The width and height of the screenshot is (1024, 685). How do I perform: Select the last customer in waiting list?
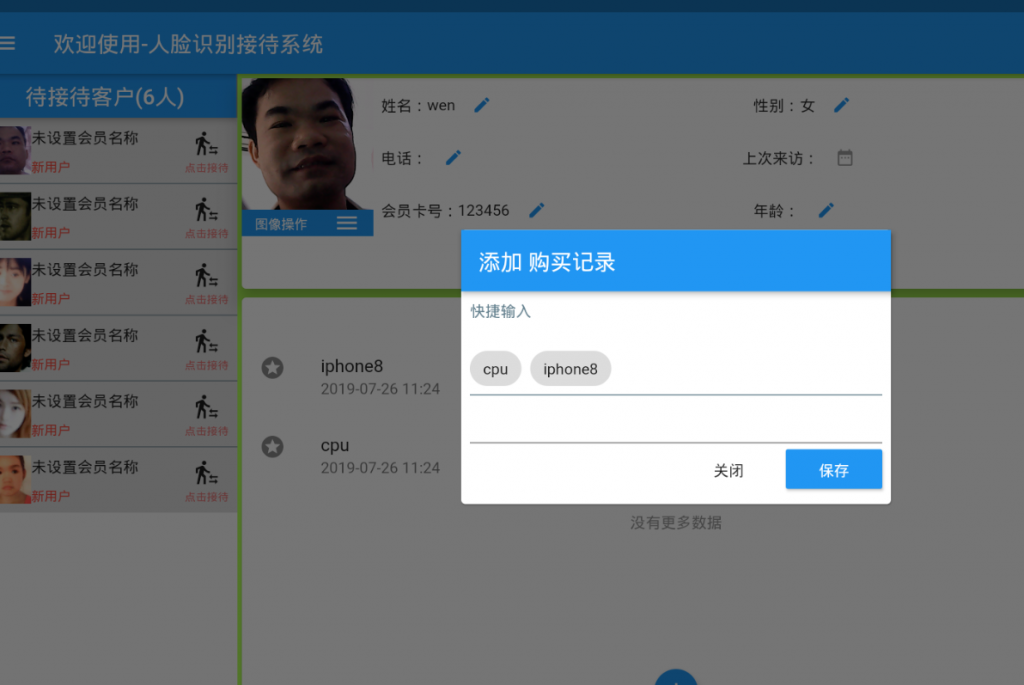click(x=100, y=479)
